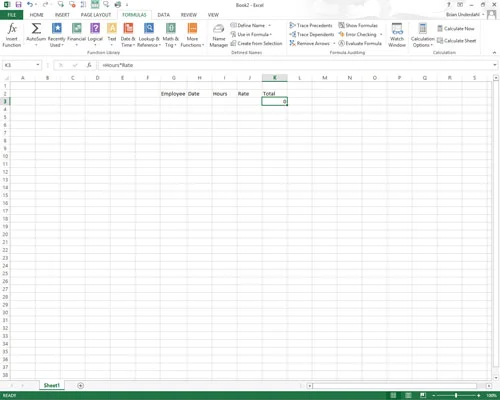
Task: Adjust the zoom slider in status bar
Action: (456, 395)
